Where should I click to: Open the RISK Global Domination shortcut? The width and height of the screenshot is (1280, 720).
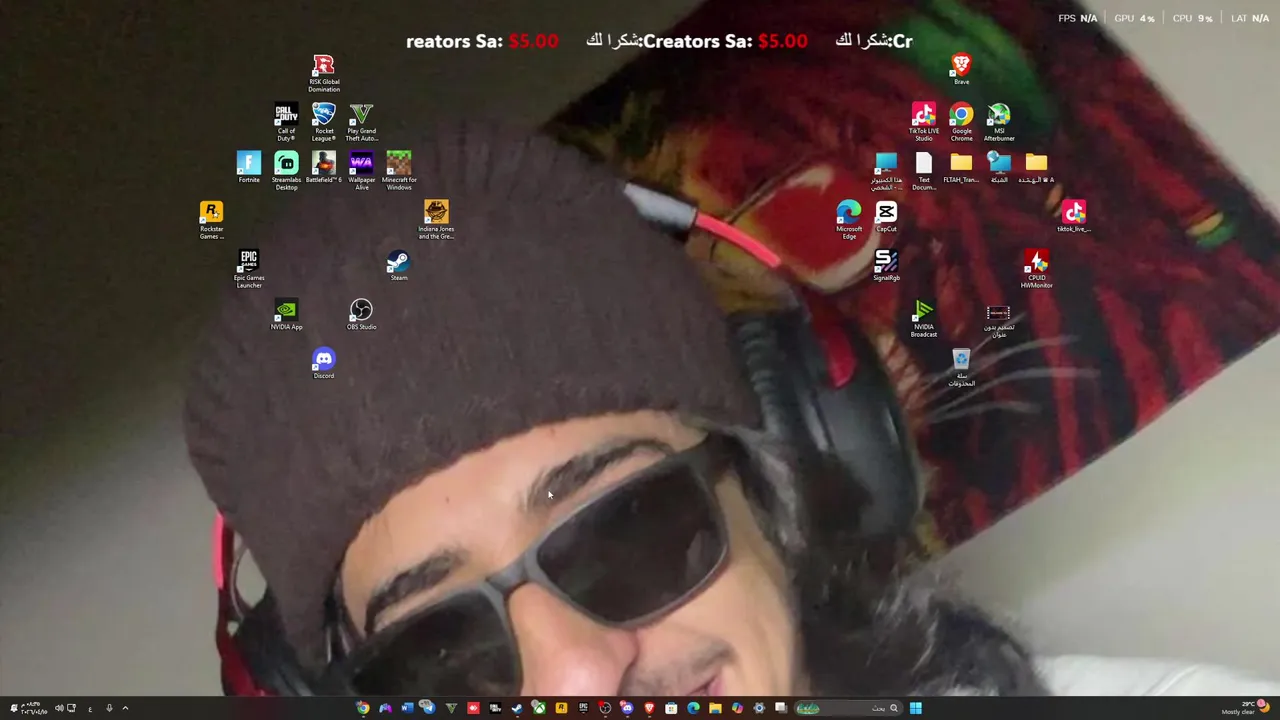(x=323, y=73)
